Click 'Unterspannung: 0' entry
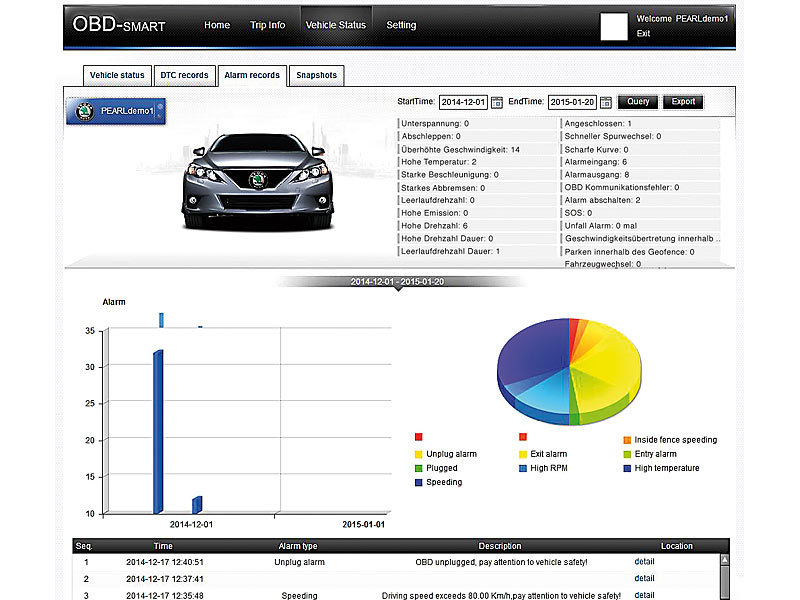The width and height of the screenshot is (800, 600). coord(435,123)
